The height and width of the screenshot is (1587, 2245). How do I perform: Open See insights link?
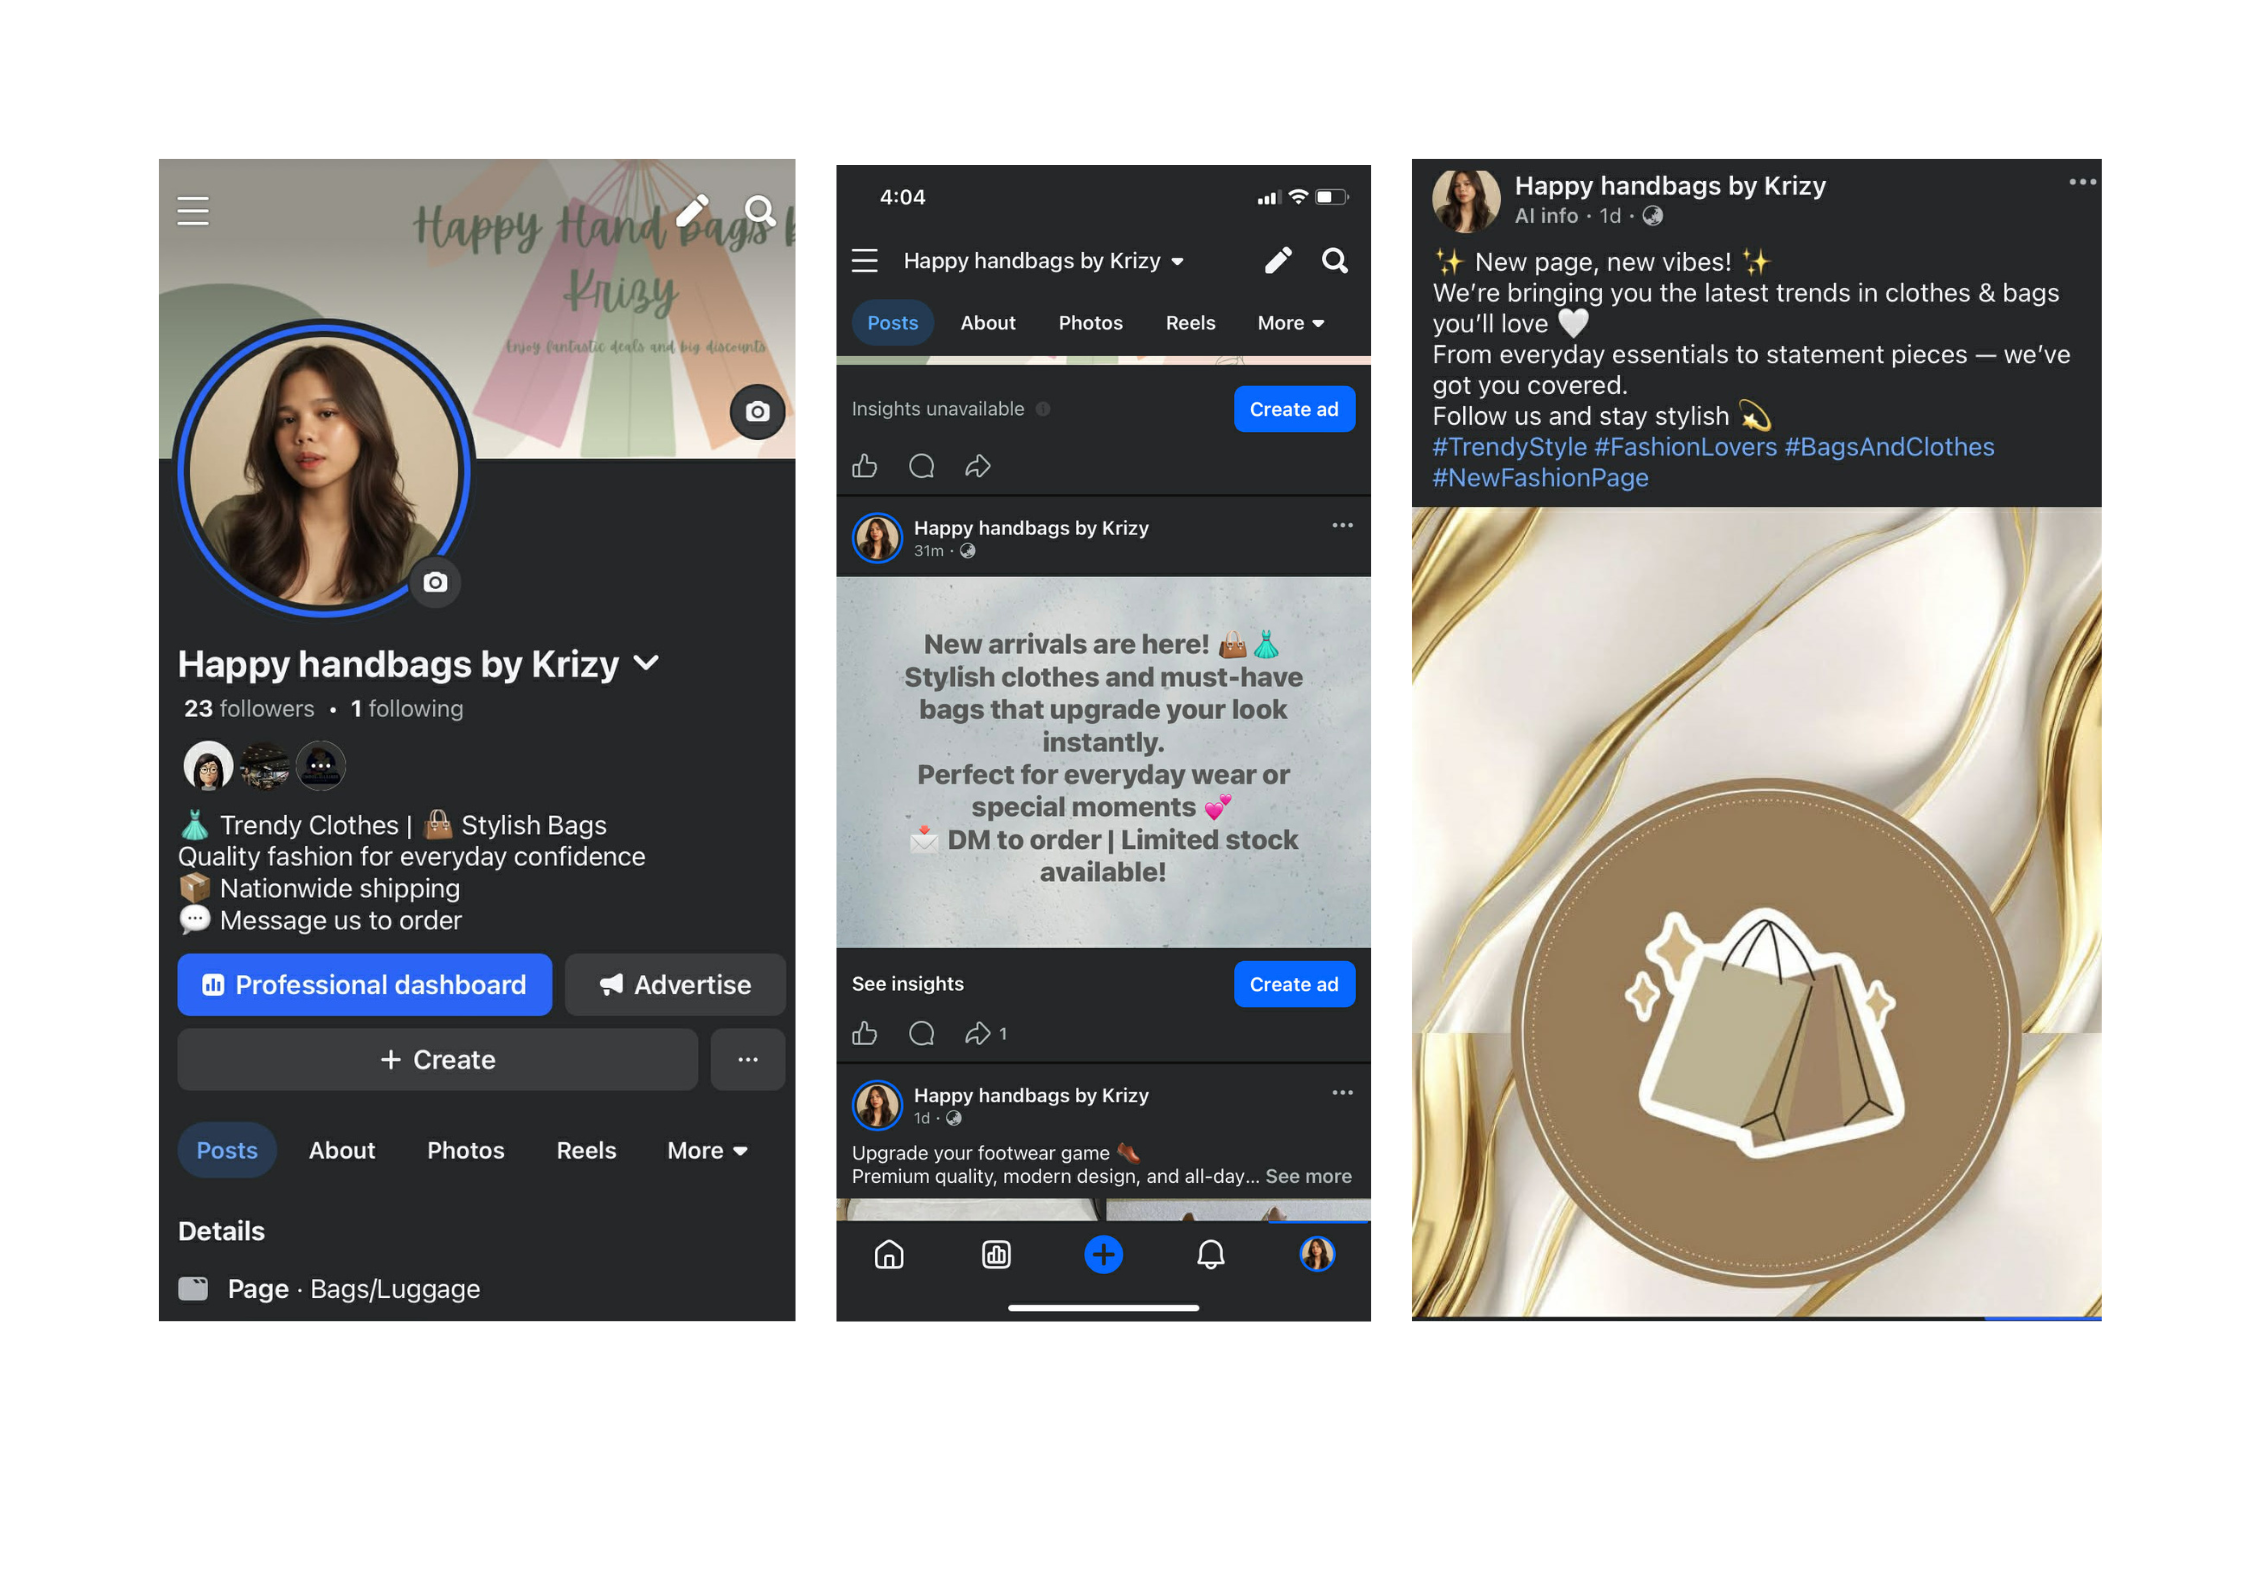[907, 984]
